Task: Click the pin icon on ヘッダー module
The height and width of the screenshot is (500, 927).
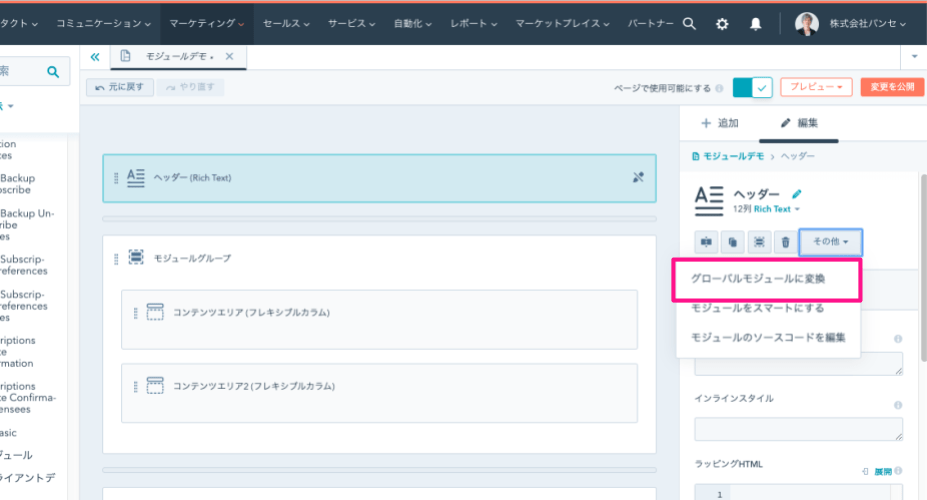Action: tap(639, 177)
